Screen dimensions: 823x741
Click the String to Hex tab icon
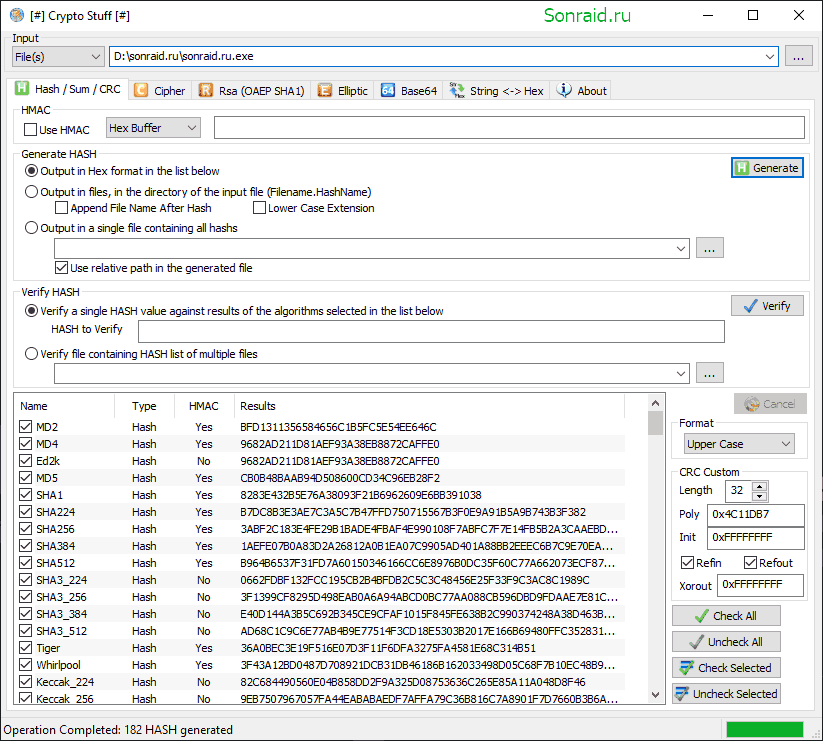coord(457,90)
